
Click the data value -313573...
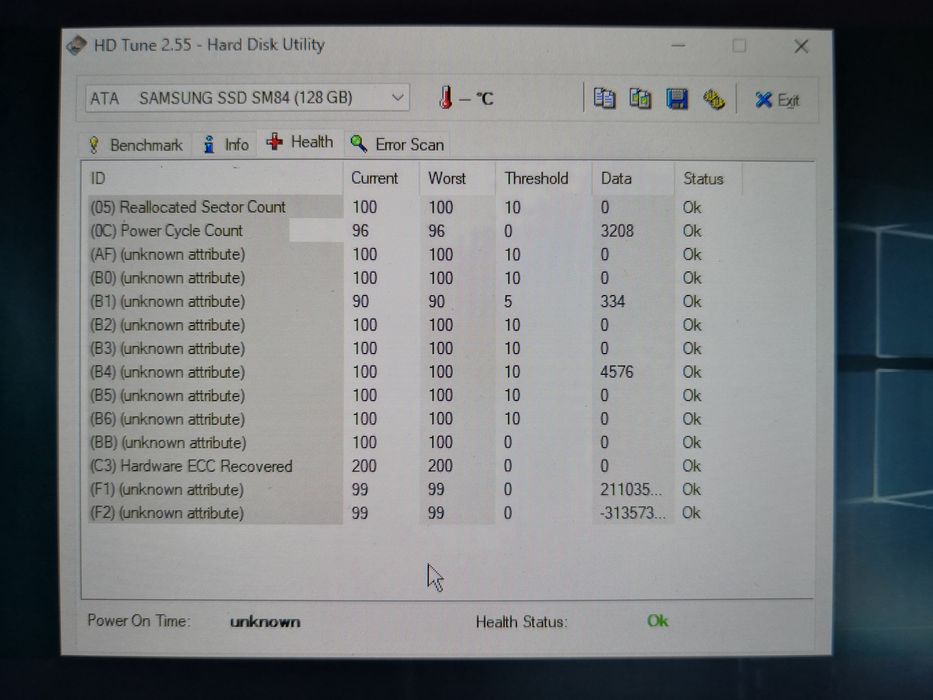[633, 513]
